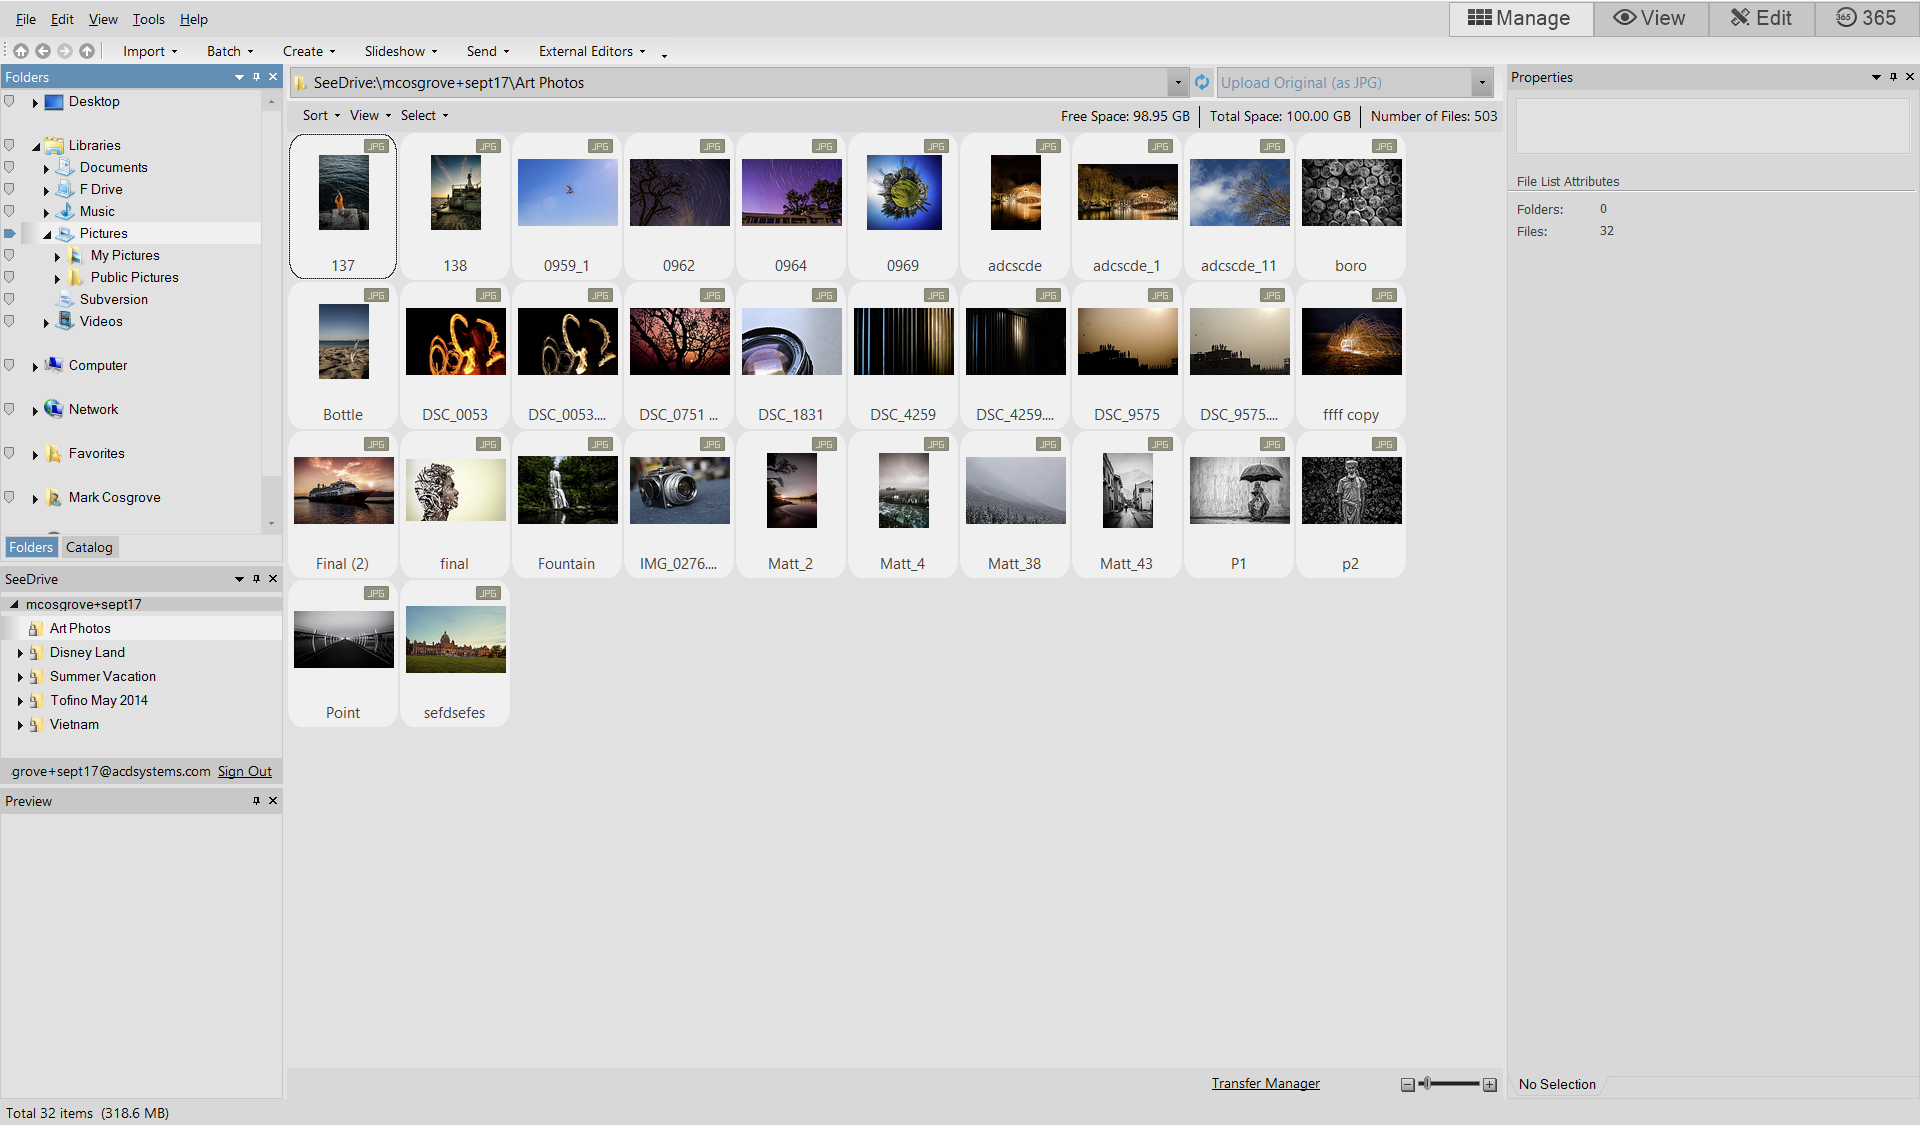1920x1125 pixels.
Task: Toggle Easy-Select marker beside Desktop
Action: pos(9,101)
